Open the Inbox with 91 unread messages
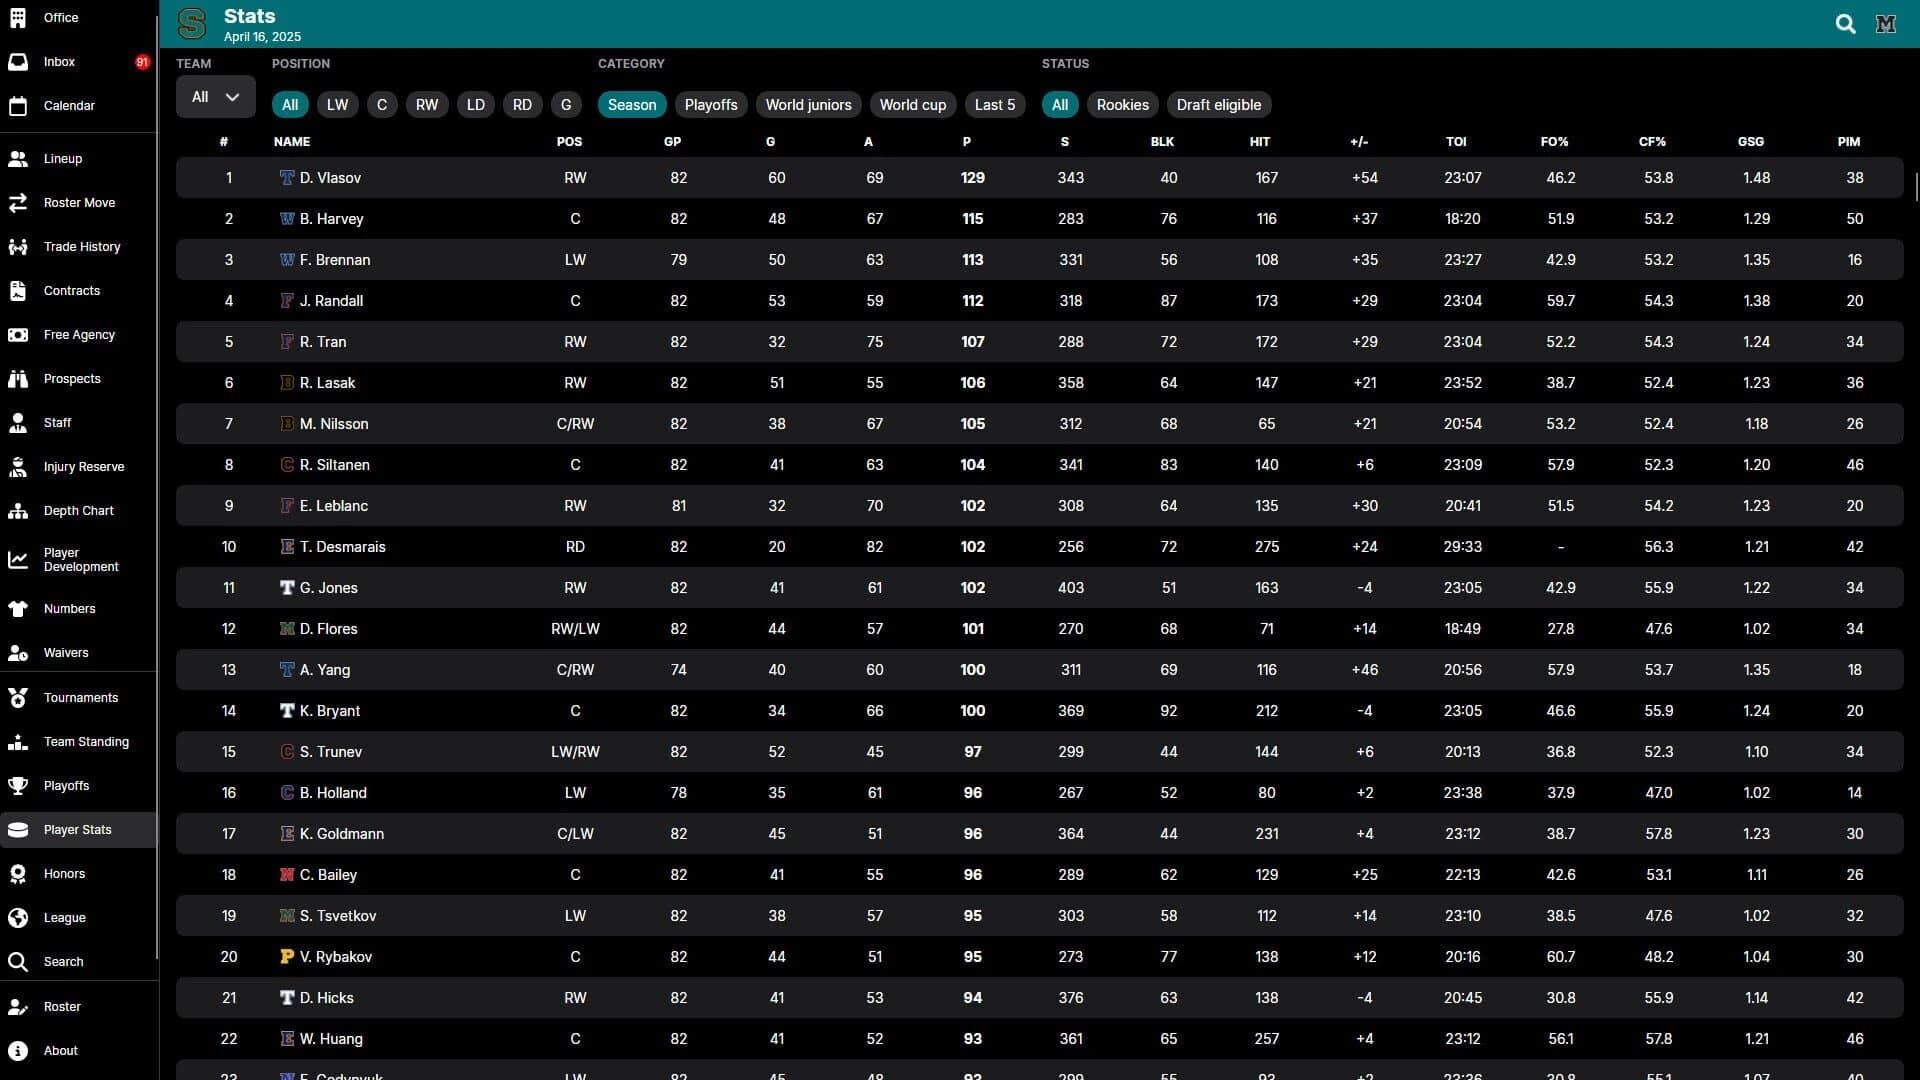Image resolution: width=1920 pixels, height=1080 pixels. (58, 61)
